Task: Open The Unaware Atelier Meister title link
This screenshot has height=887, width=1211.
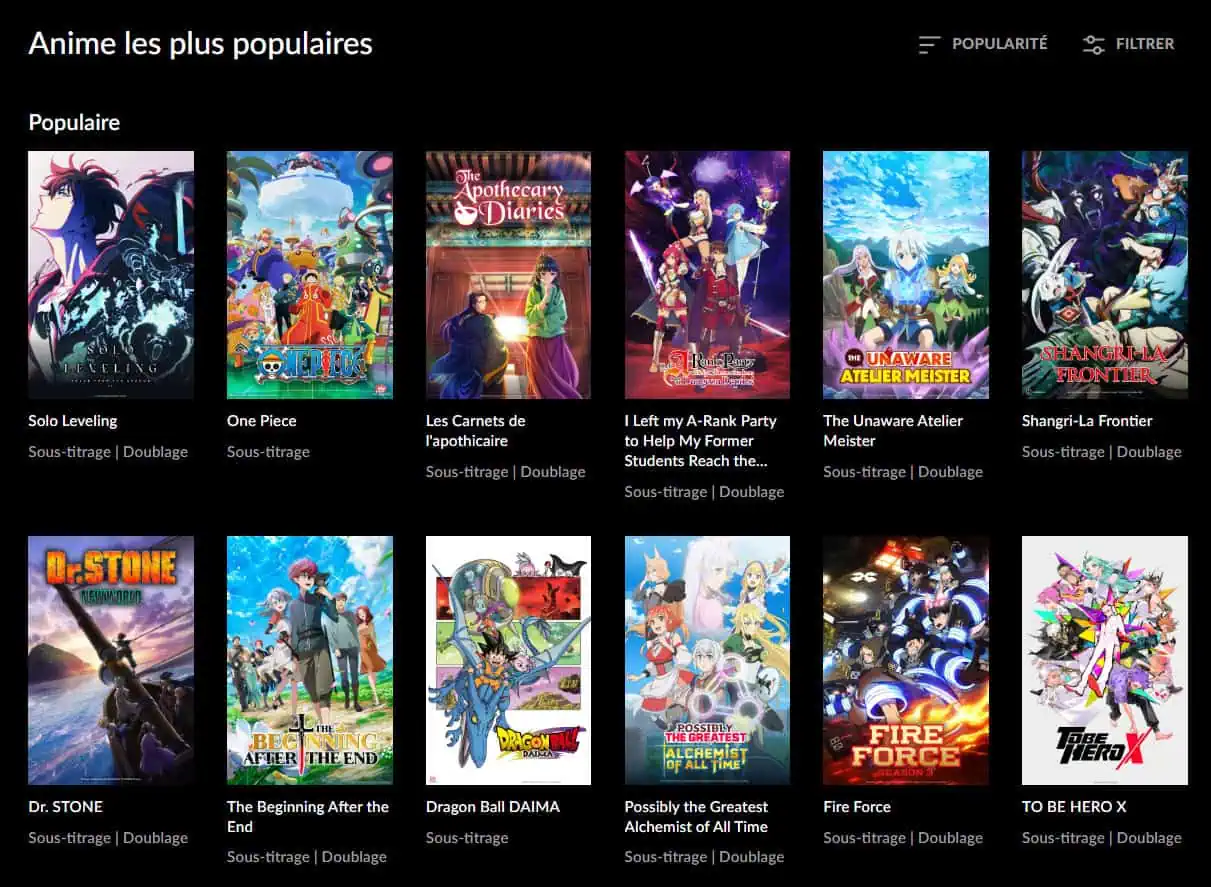Action: 893,431
